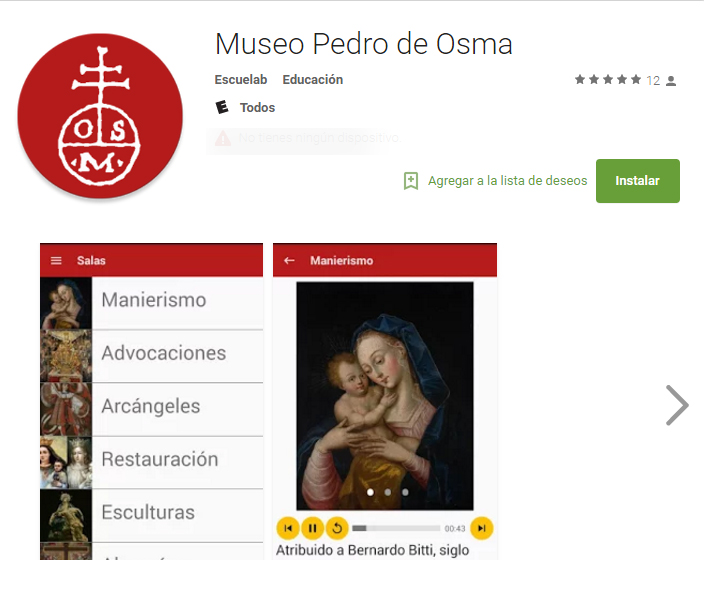Pause the audio with the pause button
The image size is (704, 604).
(312, 528)
